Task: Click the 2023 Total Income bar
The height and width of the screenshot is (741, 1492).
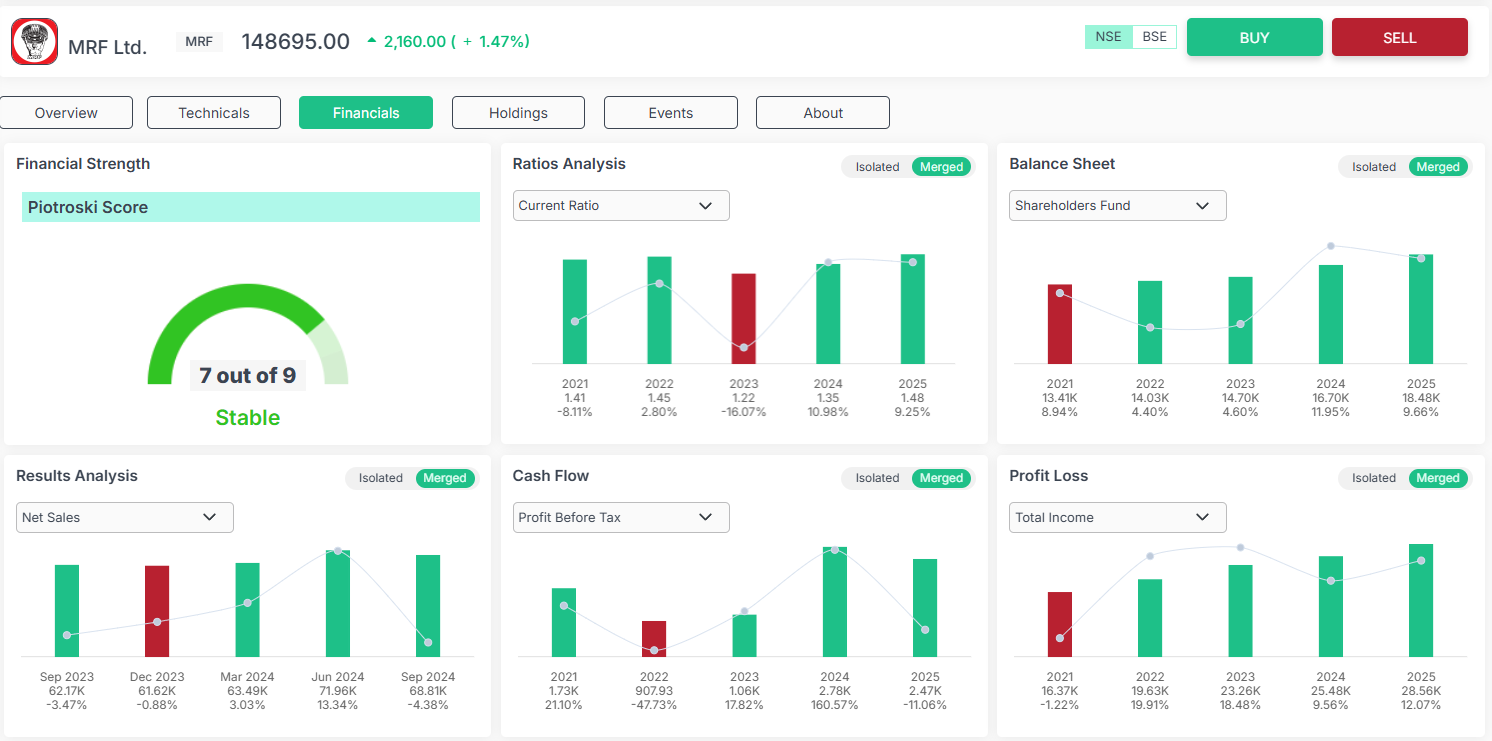Action: [1240, 611]
